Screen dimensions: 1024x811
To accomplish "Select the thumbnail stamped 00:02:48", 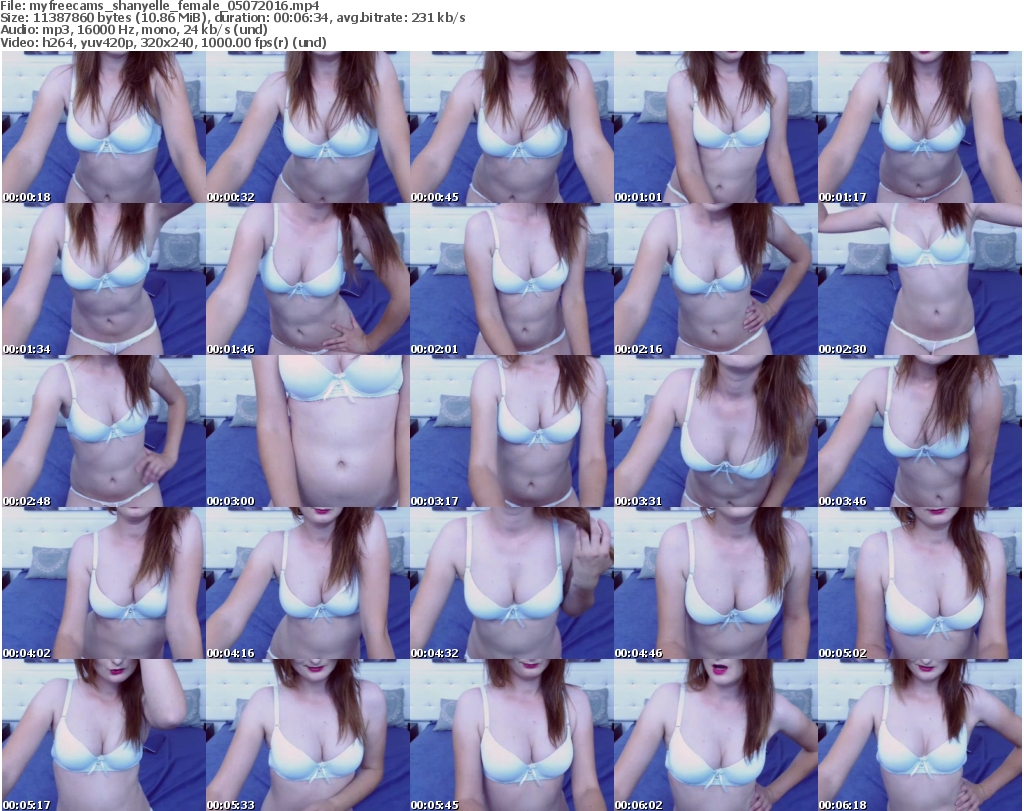I will tap(104, 432).
